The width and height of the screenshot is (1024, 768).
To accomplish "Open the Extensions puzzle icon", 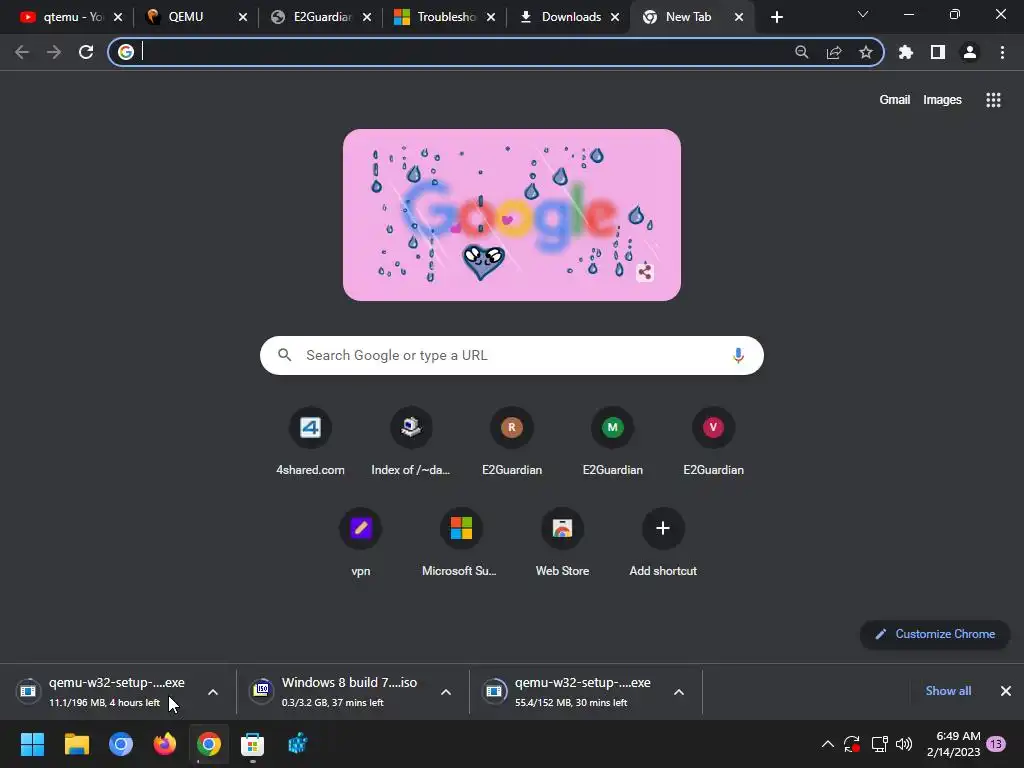I will pos(906,52).
